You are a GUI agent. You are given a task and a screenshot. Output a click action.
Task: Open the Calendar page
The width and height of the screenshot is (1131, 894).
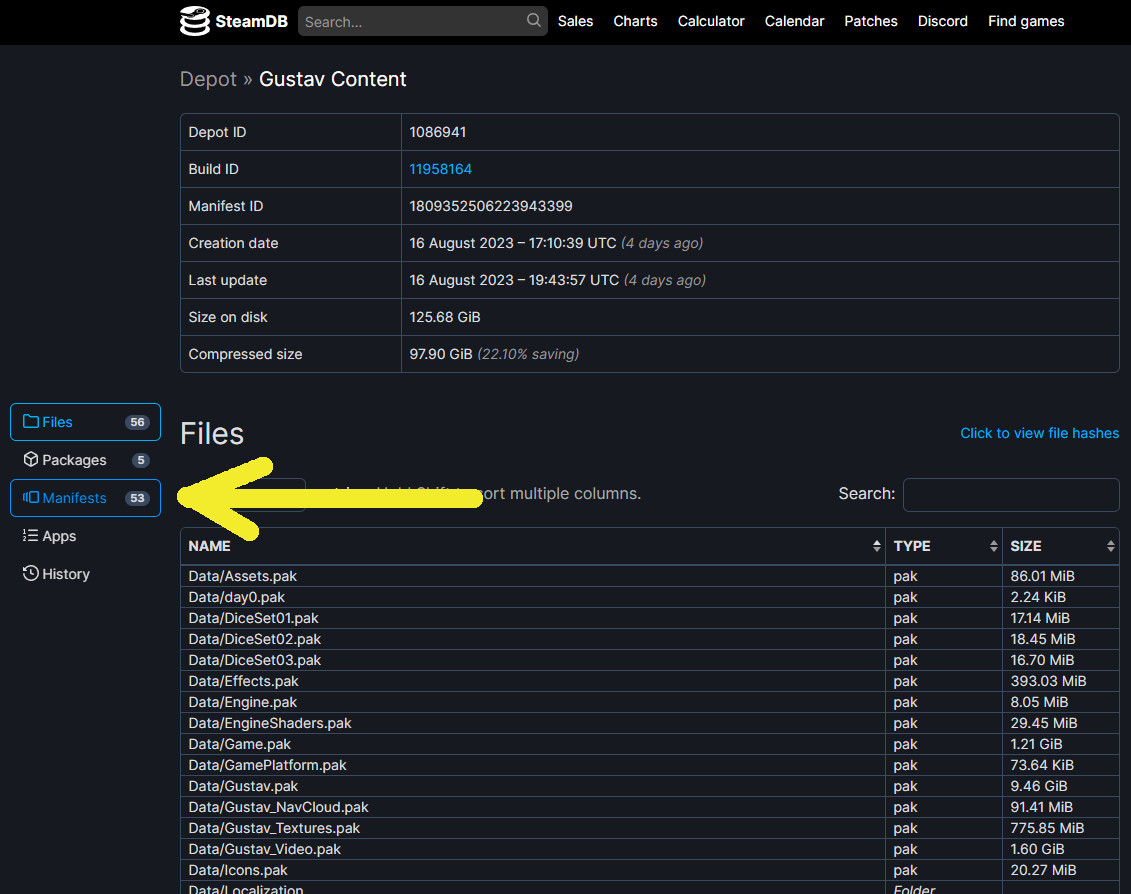coord(794,21)
